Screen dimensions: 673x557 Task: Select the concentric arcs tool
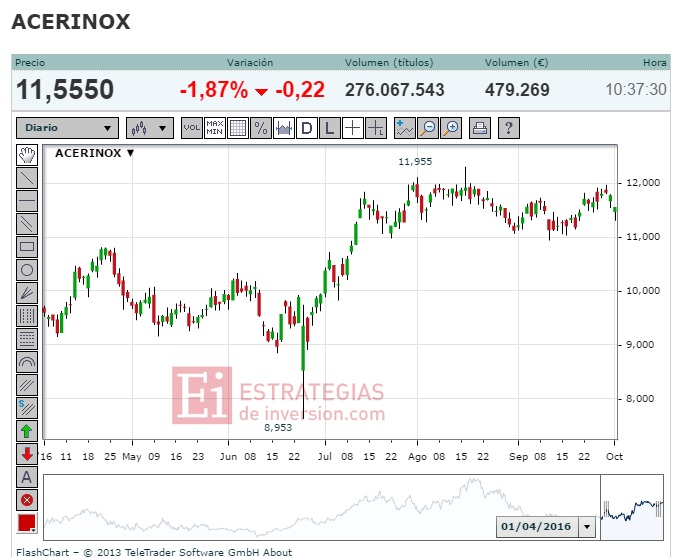pyautogui.click(x=27, y=362)
